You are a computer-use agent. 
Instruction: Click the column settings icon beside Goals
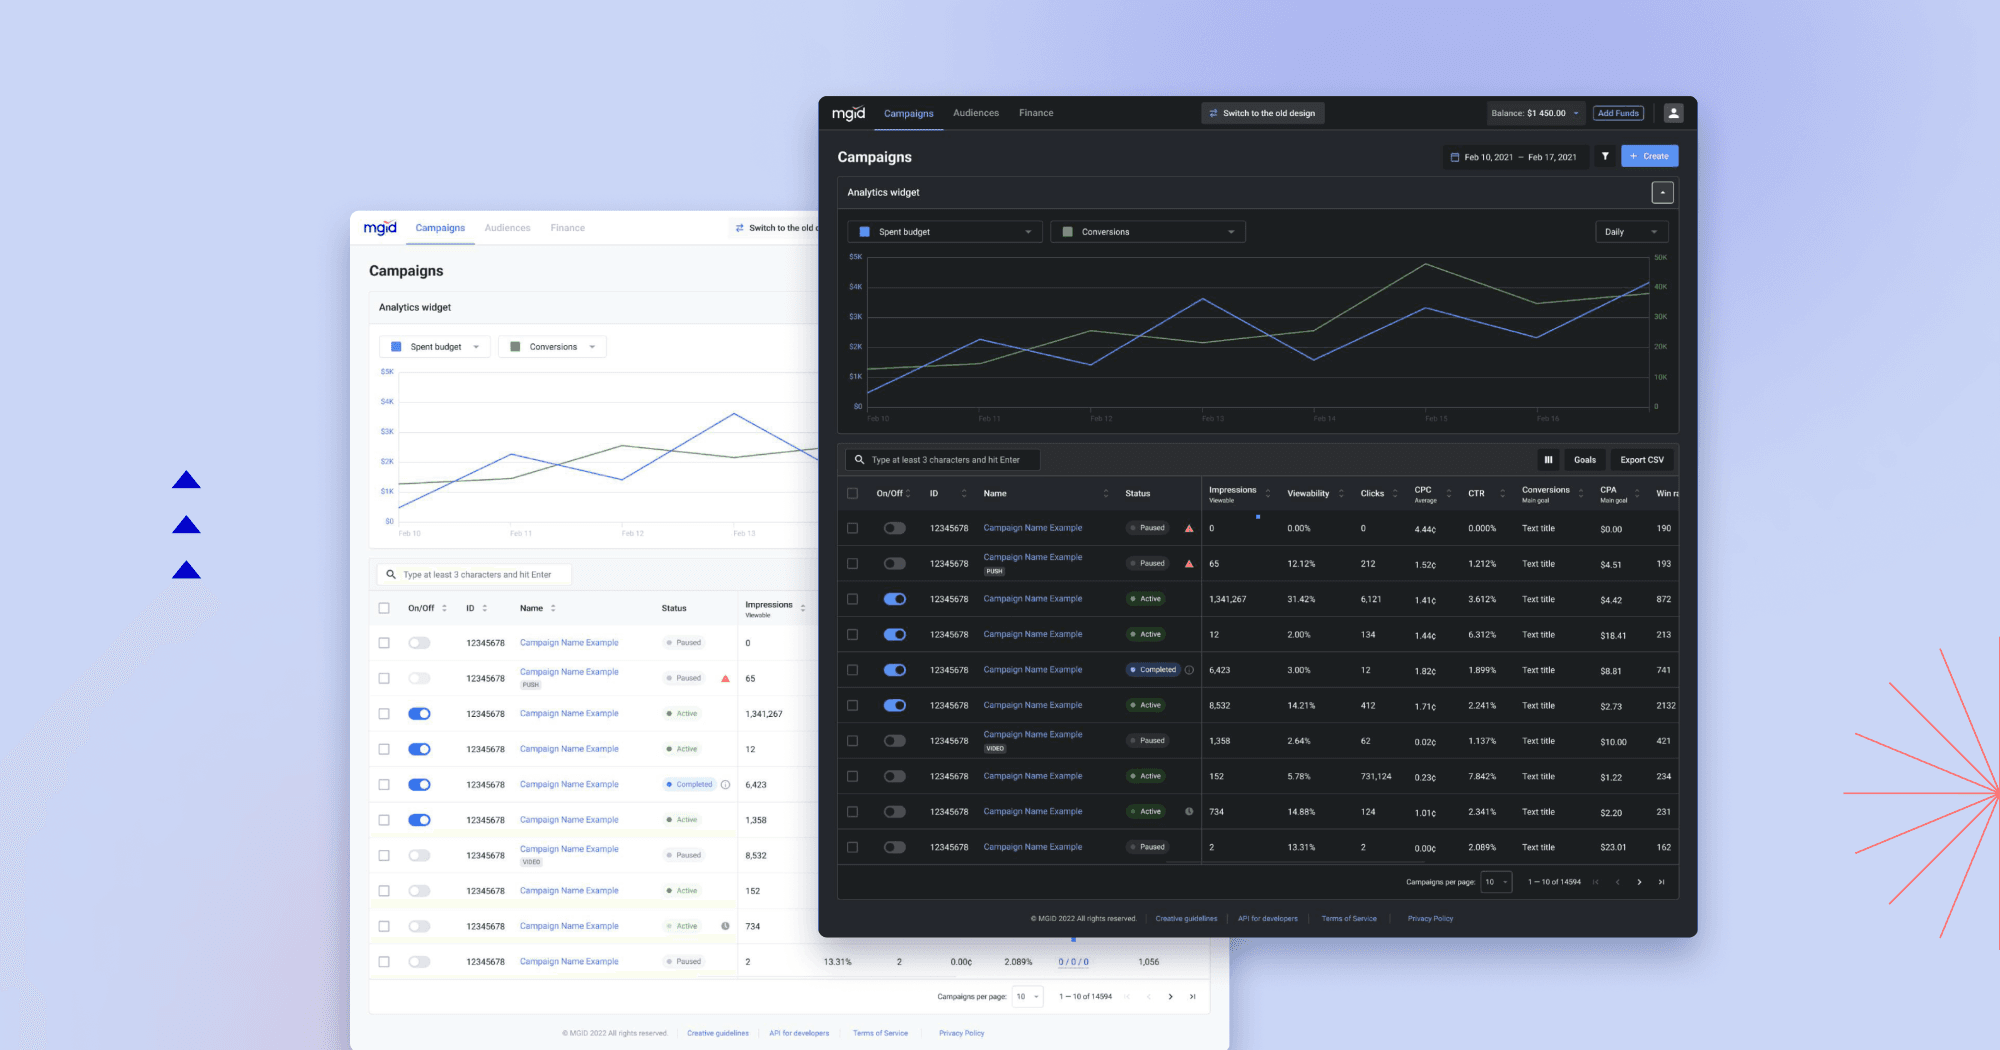(x=1549, y=459)
